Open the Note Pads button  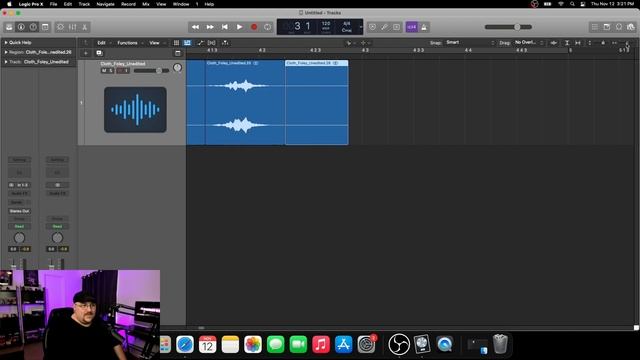click(607, 27)
